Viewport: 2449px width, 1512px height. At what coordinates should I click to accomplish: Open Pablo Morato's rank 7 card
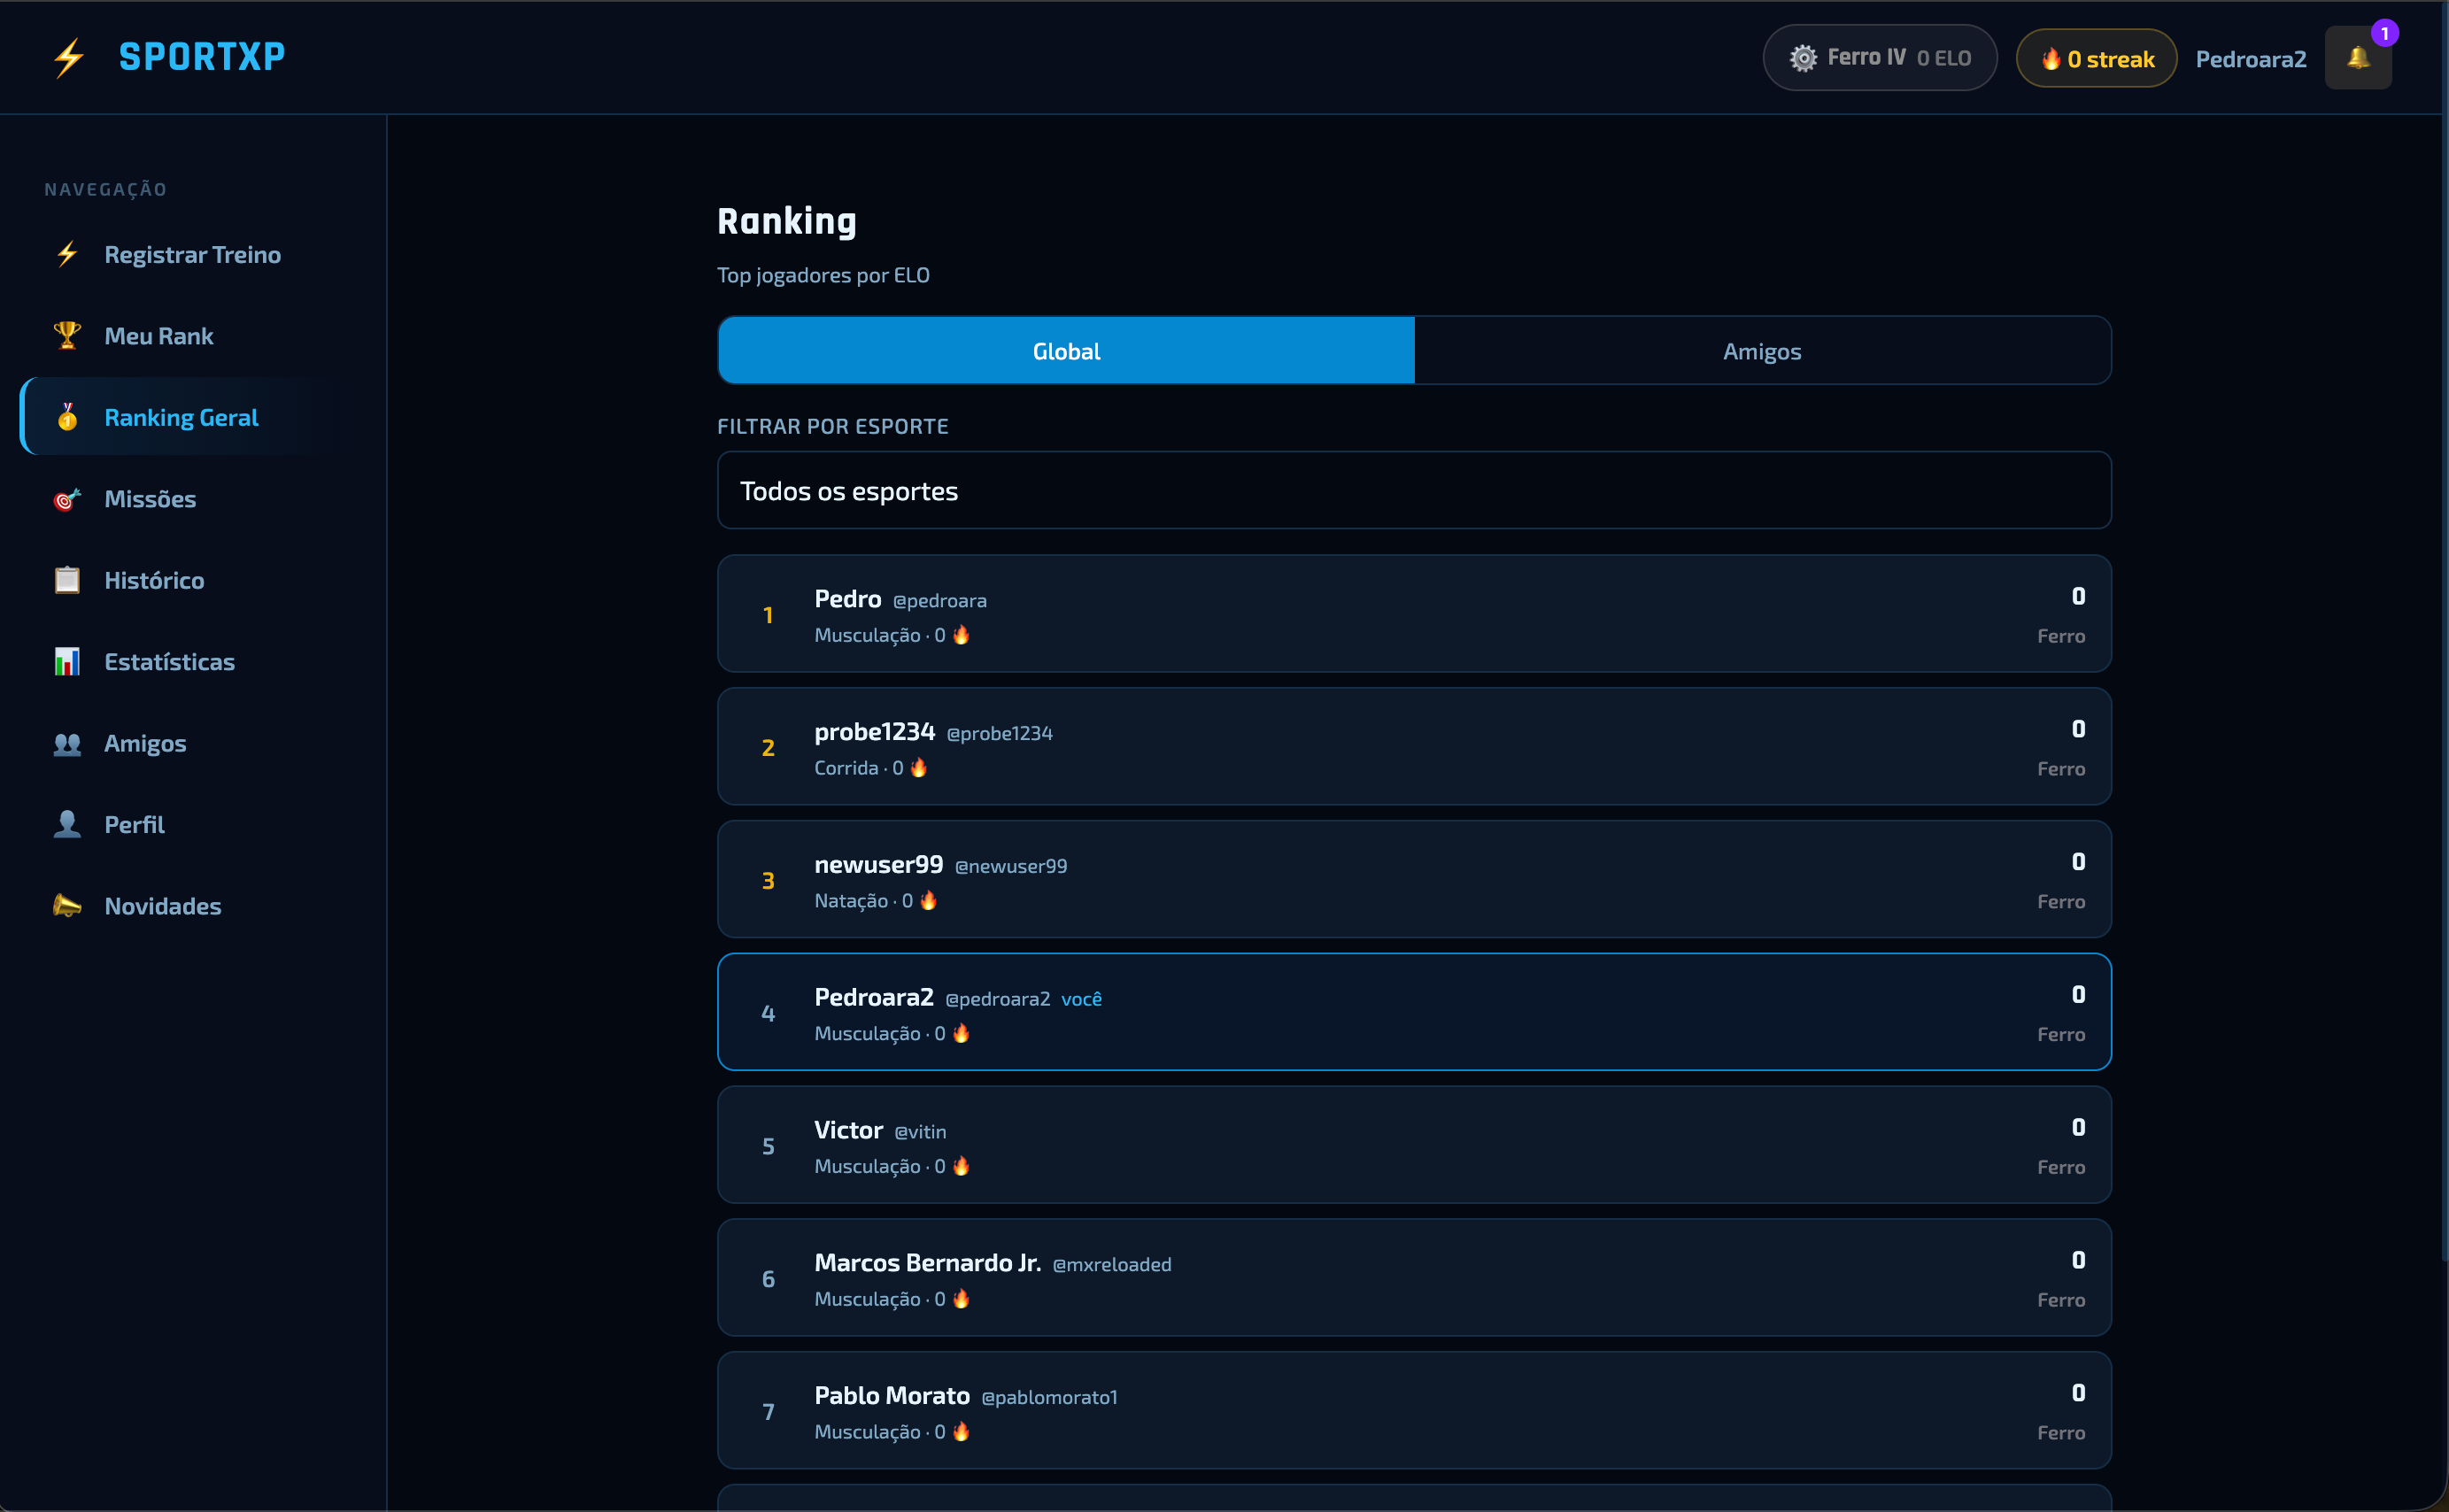tap(1414, 1411)
